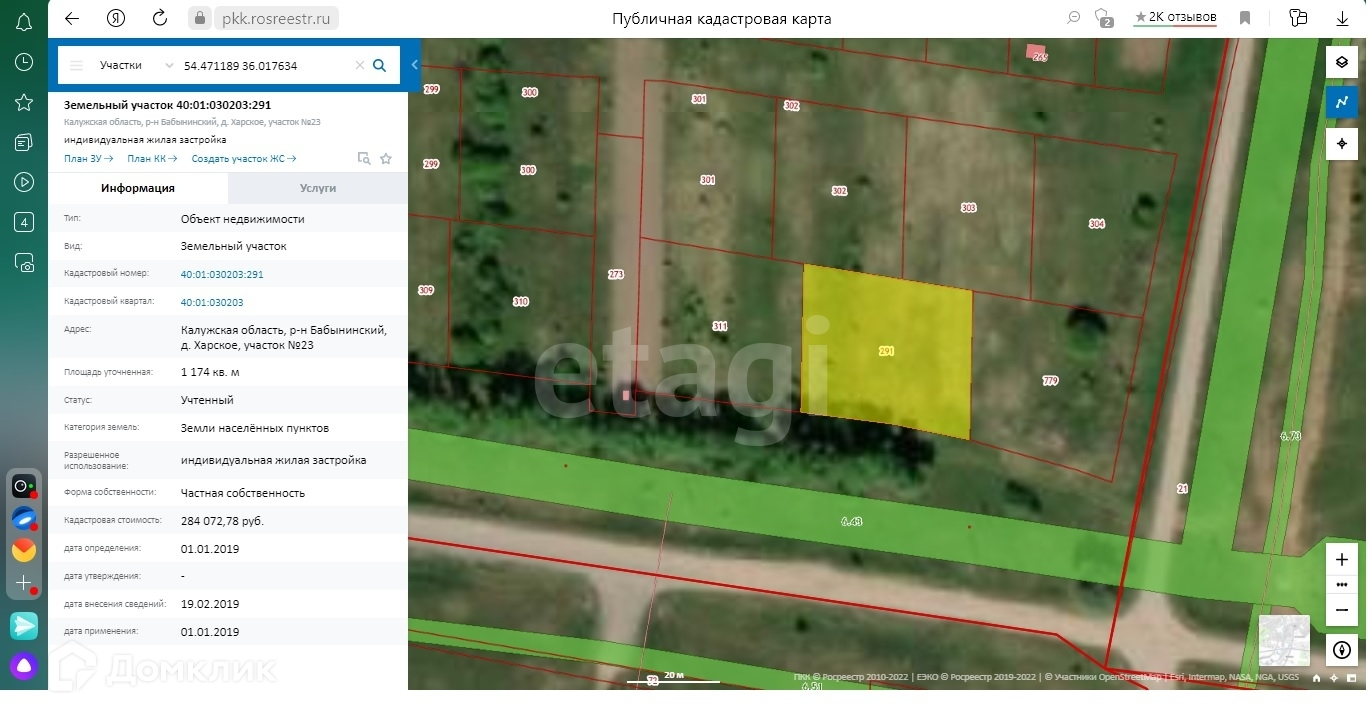Open browsing history clock icon
This screenshot has width=1368, height=726.
[x=24, y=62]
